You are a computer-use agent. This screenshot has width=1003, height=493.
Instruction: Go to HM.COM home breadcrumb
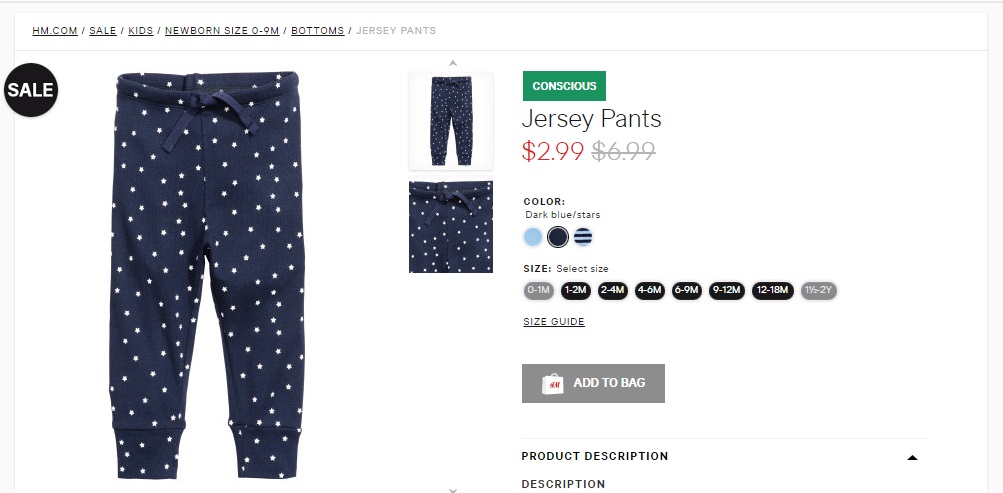coord(55,31)
